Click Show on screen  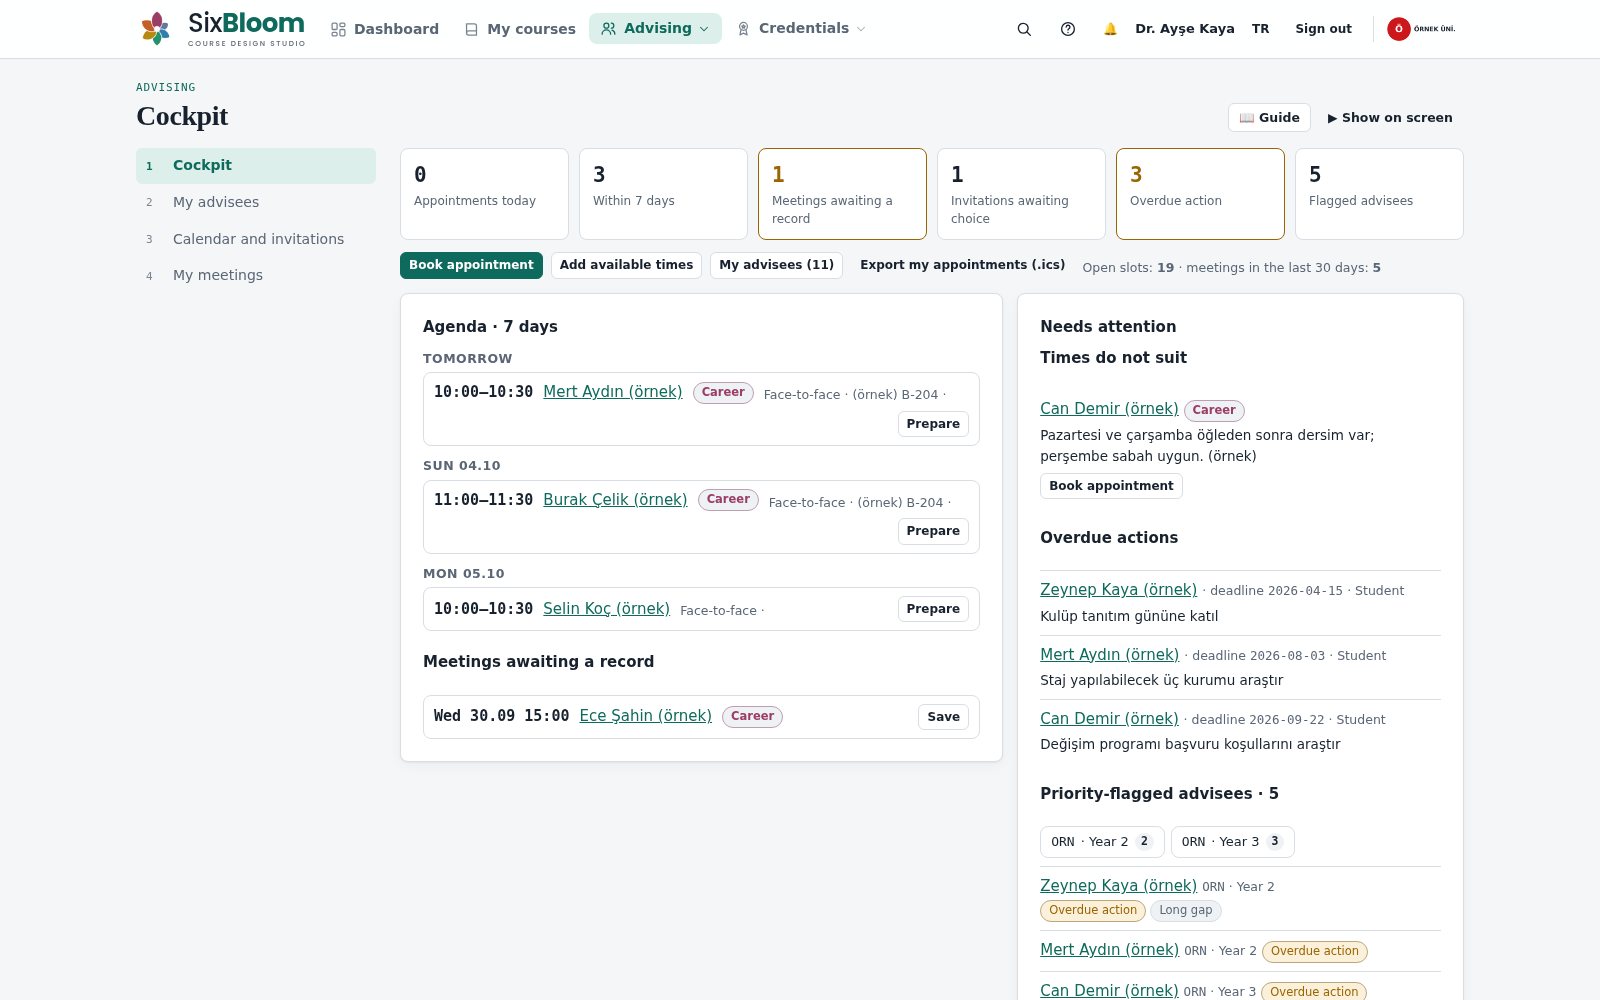(x=1390, y=117)
